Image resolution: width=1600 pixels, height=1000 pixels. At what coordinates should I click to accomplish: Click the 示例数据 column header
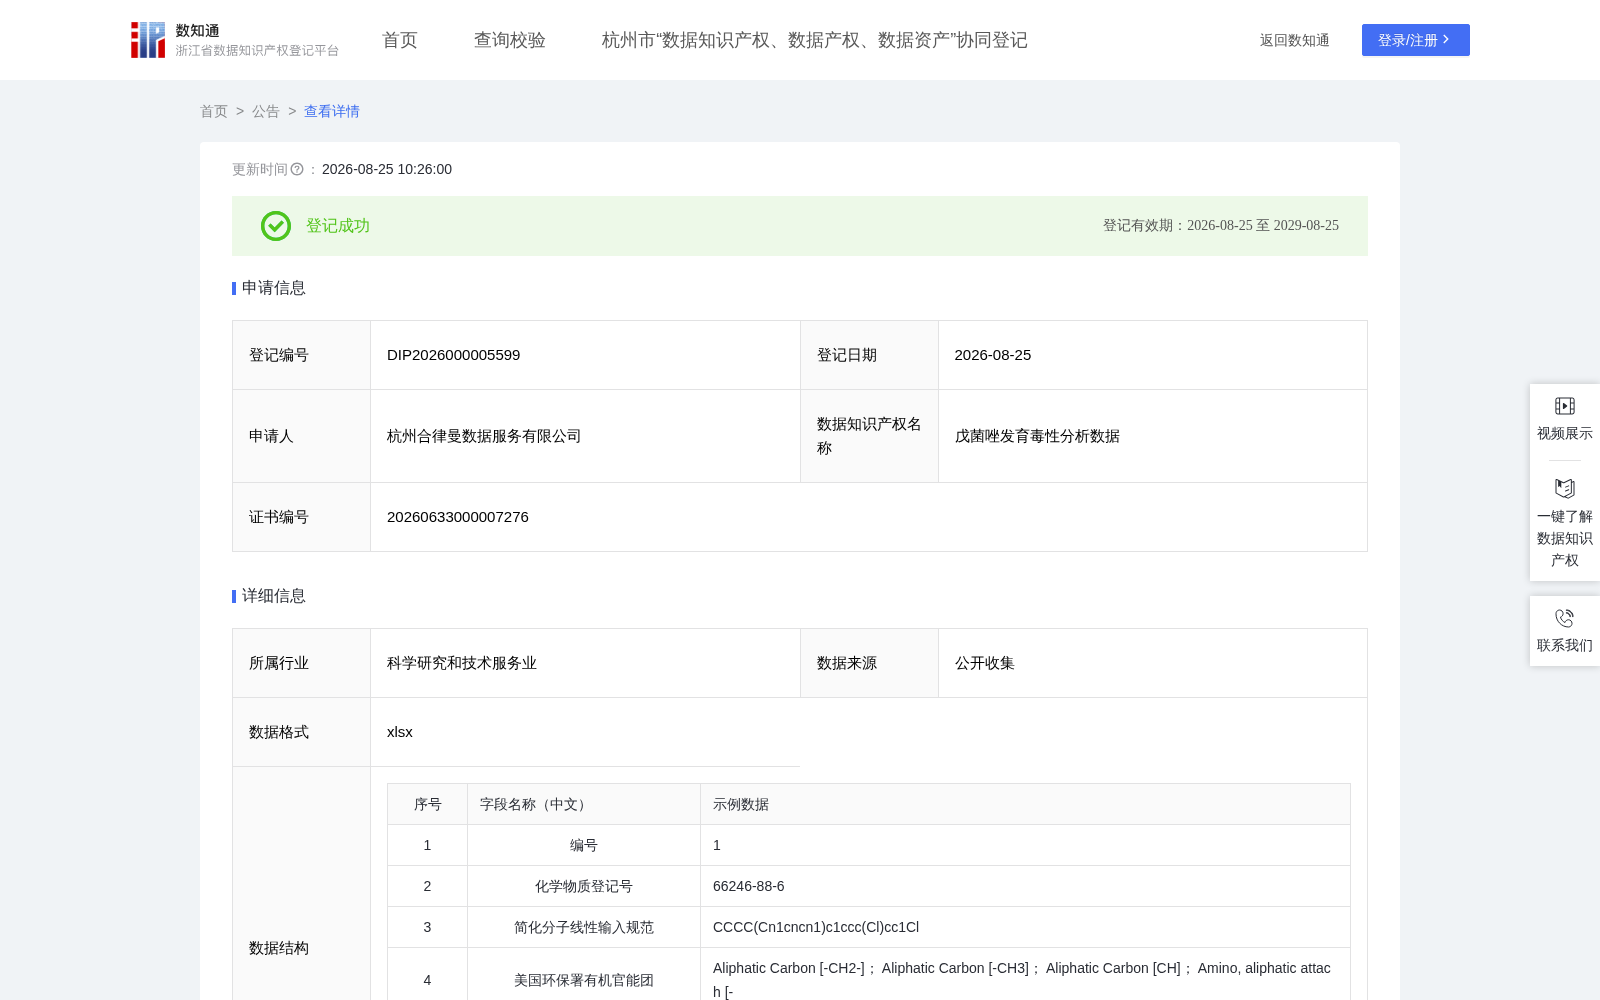1025,804
